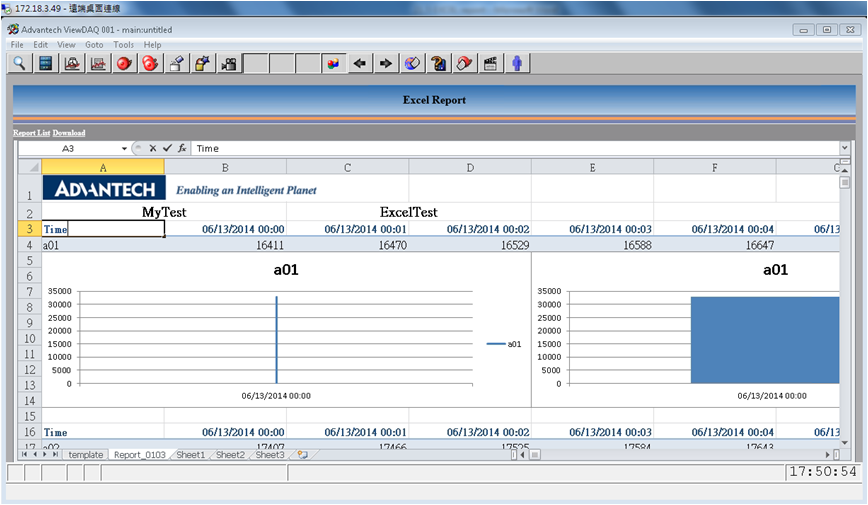Click row 4 label a01 cell
Image resolution: width=868 pixels, height=505 pixels.
(x=103, y=245)
